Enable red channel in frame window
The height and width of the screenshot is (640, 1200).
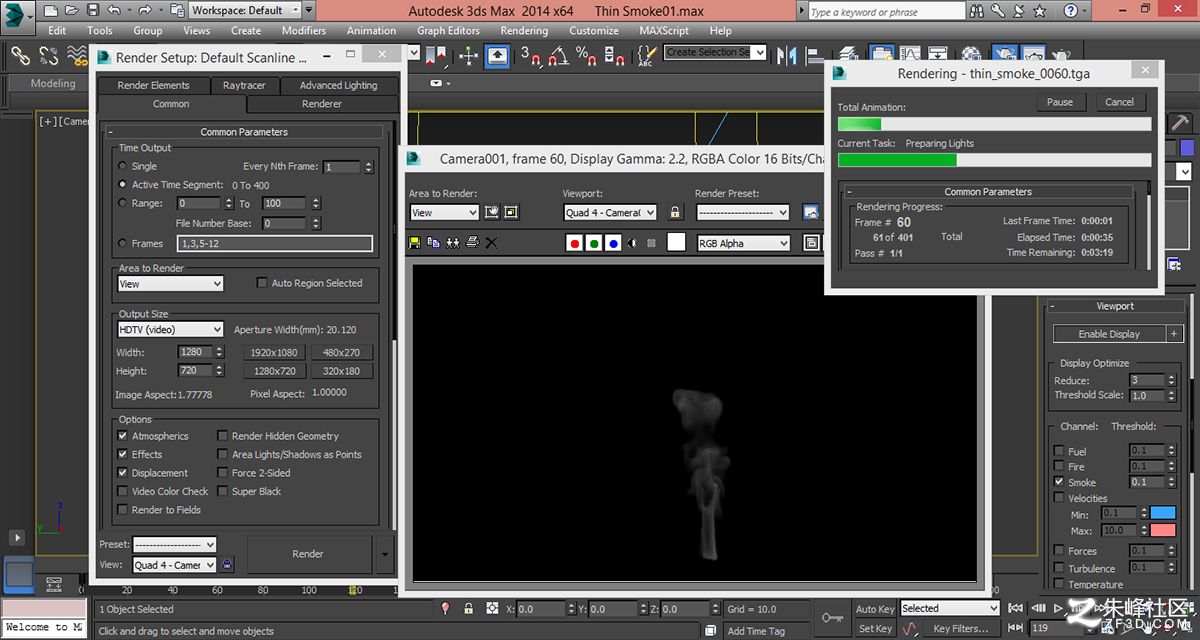tap(575, 243)
